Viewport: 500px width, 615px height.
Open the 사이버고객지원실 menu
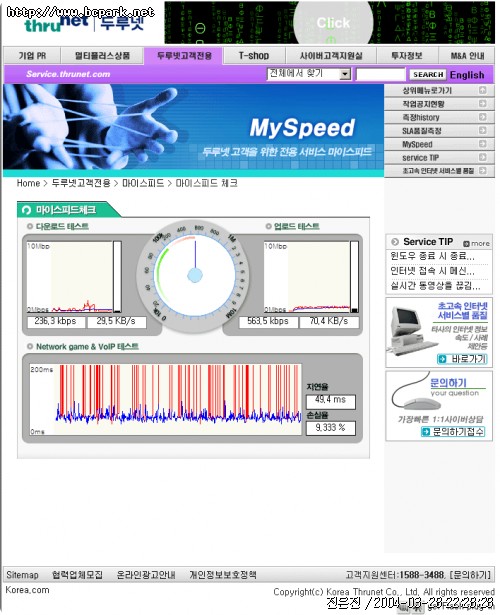[x=331, y=56]
